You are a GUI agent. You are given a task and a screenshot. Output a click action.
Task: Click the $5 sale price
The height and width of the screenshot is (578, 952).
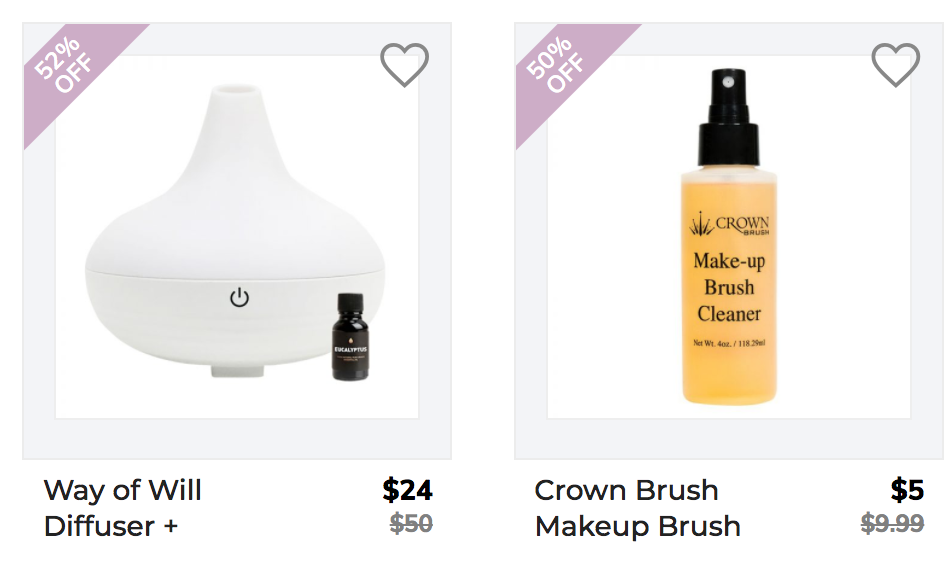pos(907,490)
